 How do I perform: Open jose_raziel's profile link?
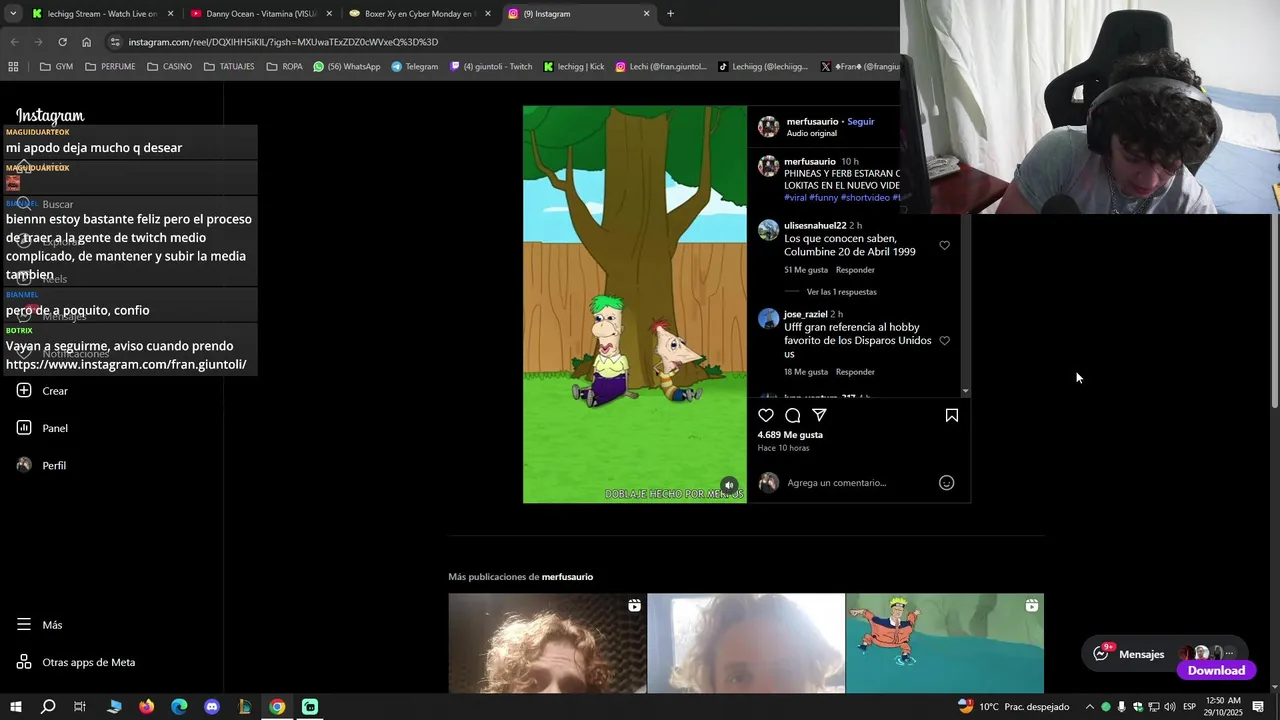coord(805,314)
